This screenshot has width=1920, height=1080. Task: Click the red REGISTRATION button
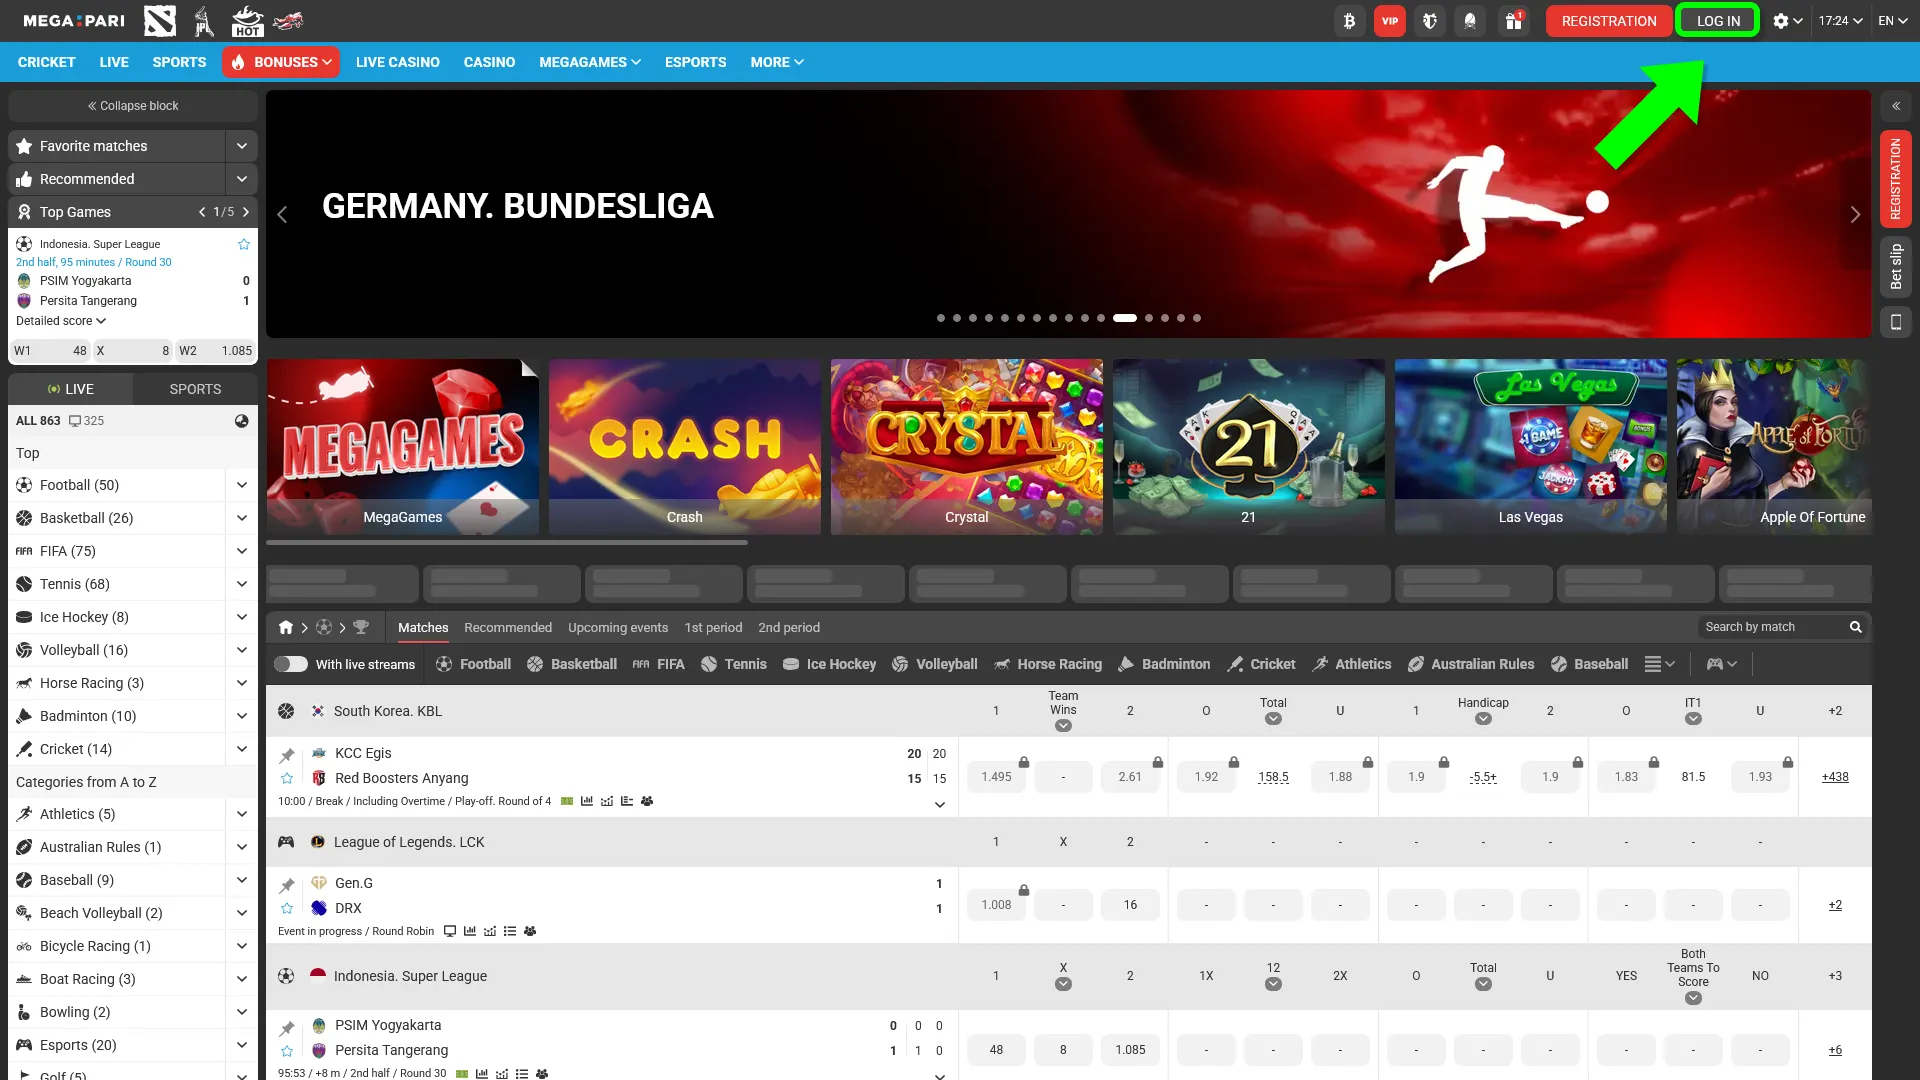1609,21
